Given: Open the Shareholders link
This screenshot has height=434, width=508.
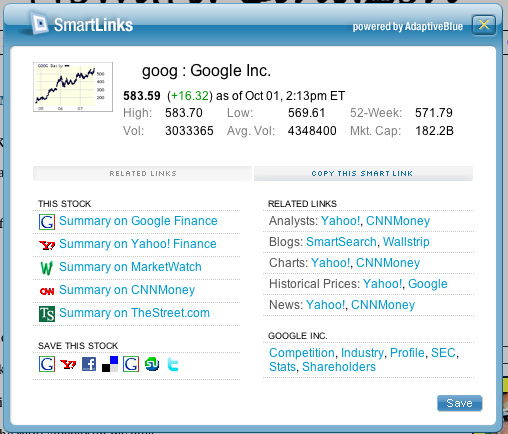Looking at the screenshot, I should 339,367.
